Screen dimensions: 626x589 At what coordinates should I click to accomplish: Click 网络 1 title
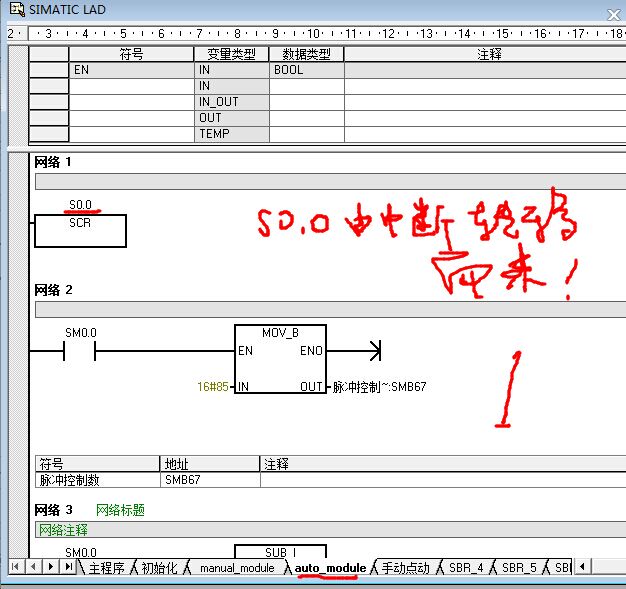(53, 162)
